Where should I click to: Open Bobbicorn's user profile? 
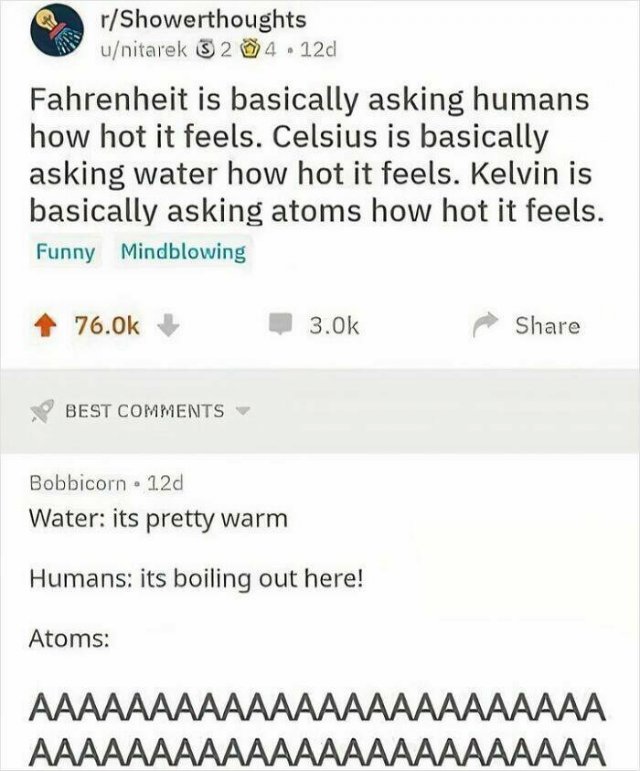click(x=78, y=483)
